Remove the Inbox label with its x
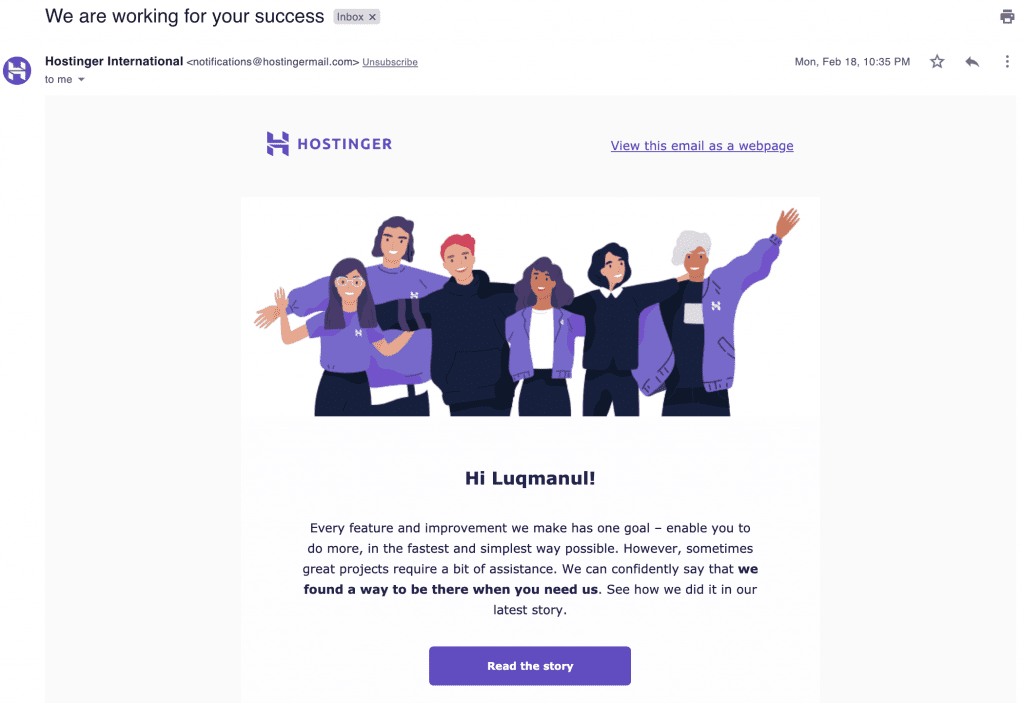This screenshot has width=1024, height=703. pos(372,17)
